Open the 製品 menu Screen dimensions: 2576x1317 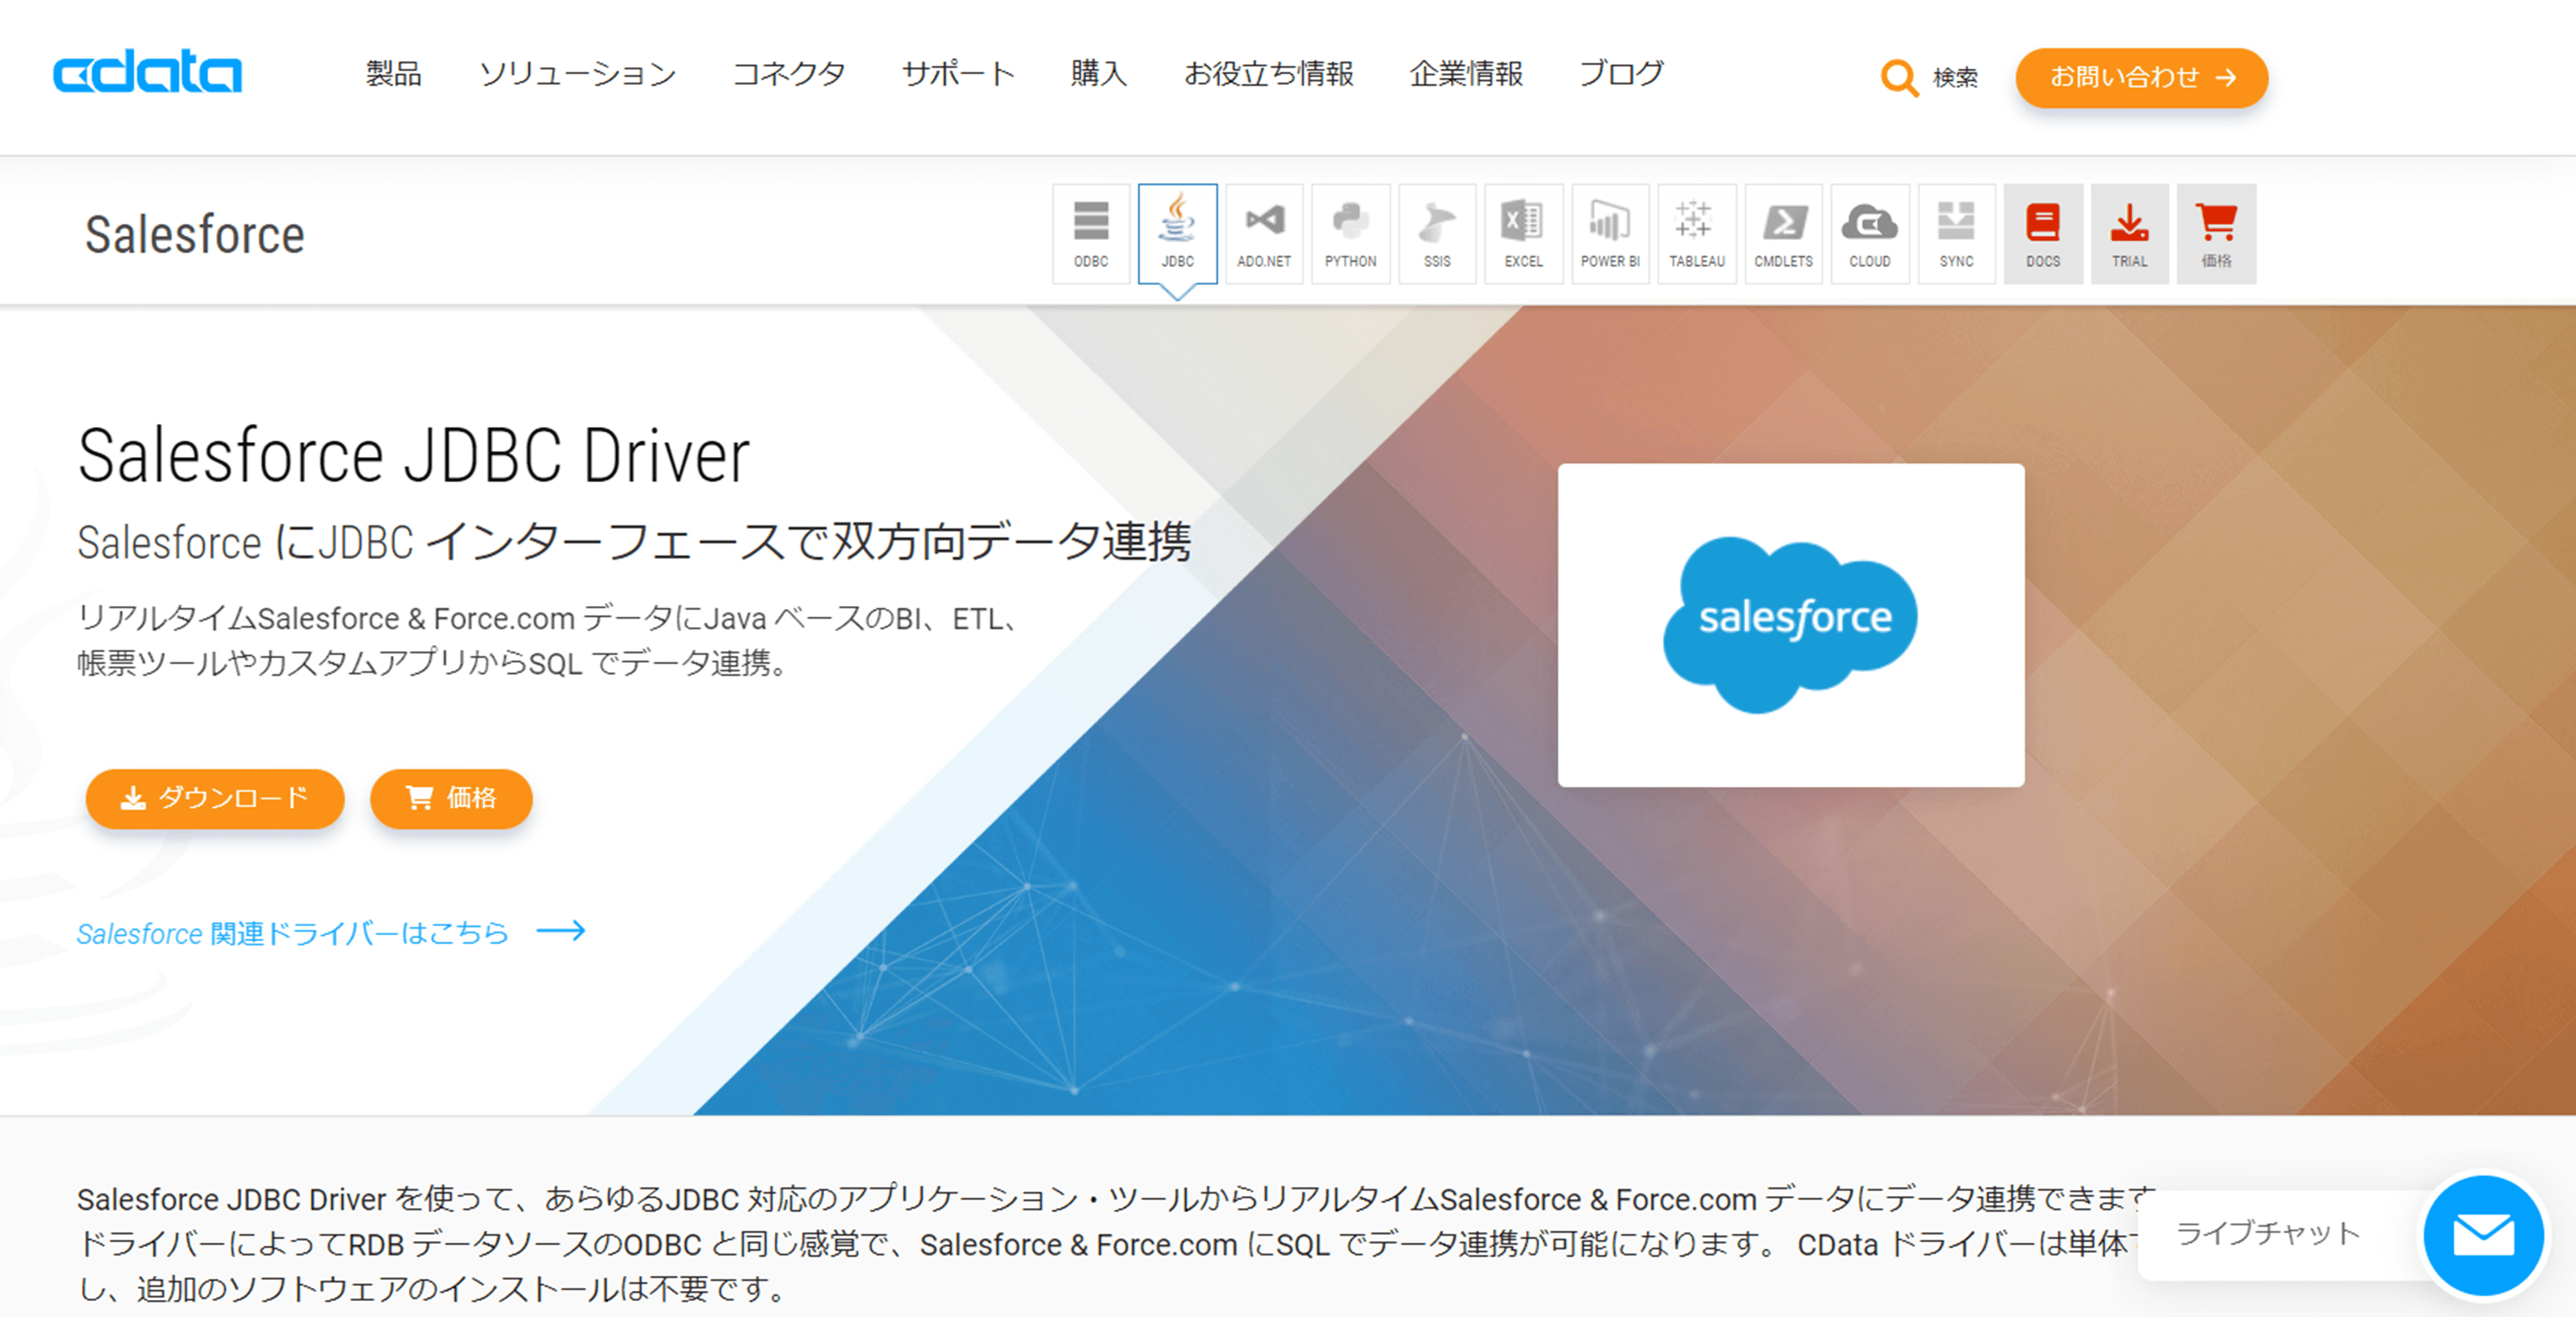pos(393,74)
